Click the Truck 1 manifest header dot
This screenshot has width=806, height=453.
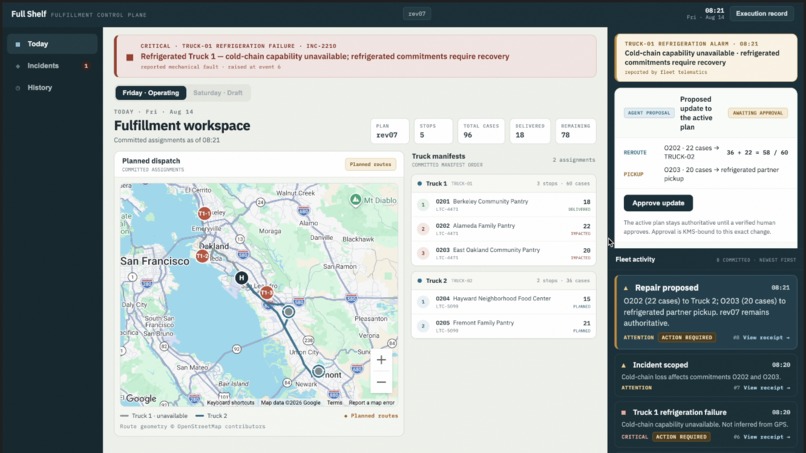(x=419, y=184)
